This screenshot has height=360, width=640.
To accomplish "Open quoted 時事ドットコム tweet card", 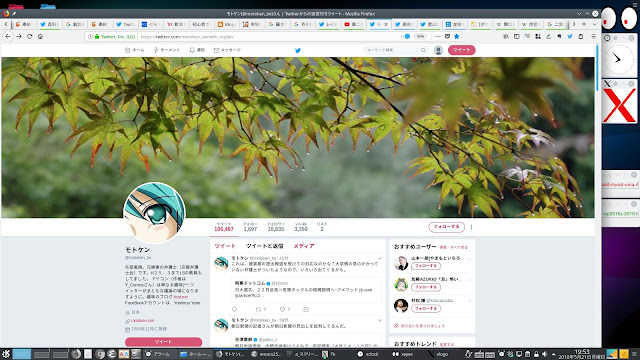I will pyautogui.click(x=307, y=289).
